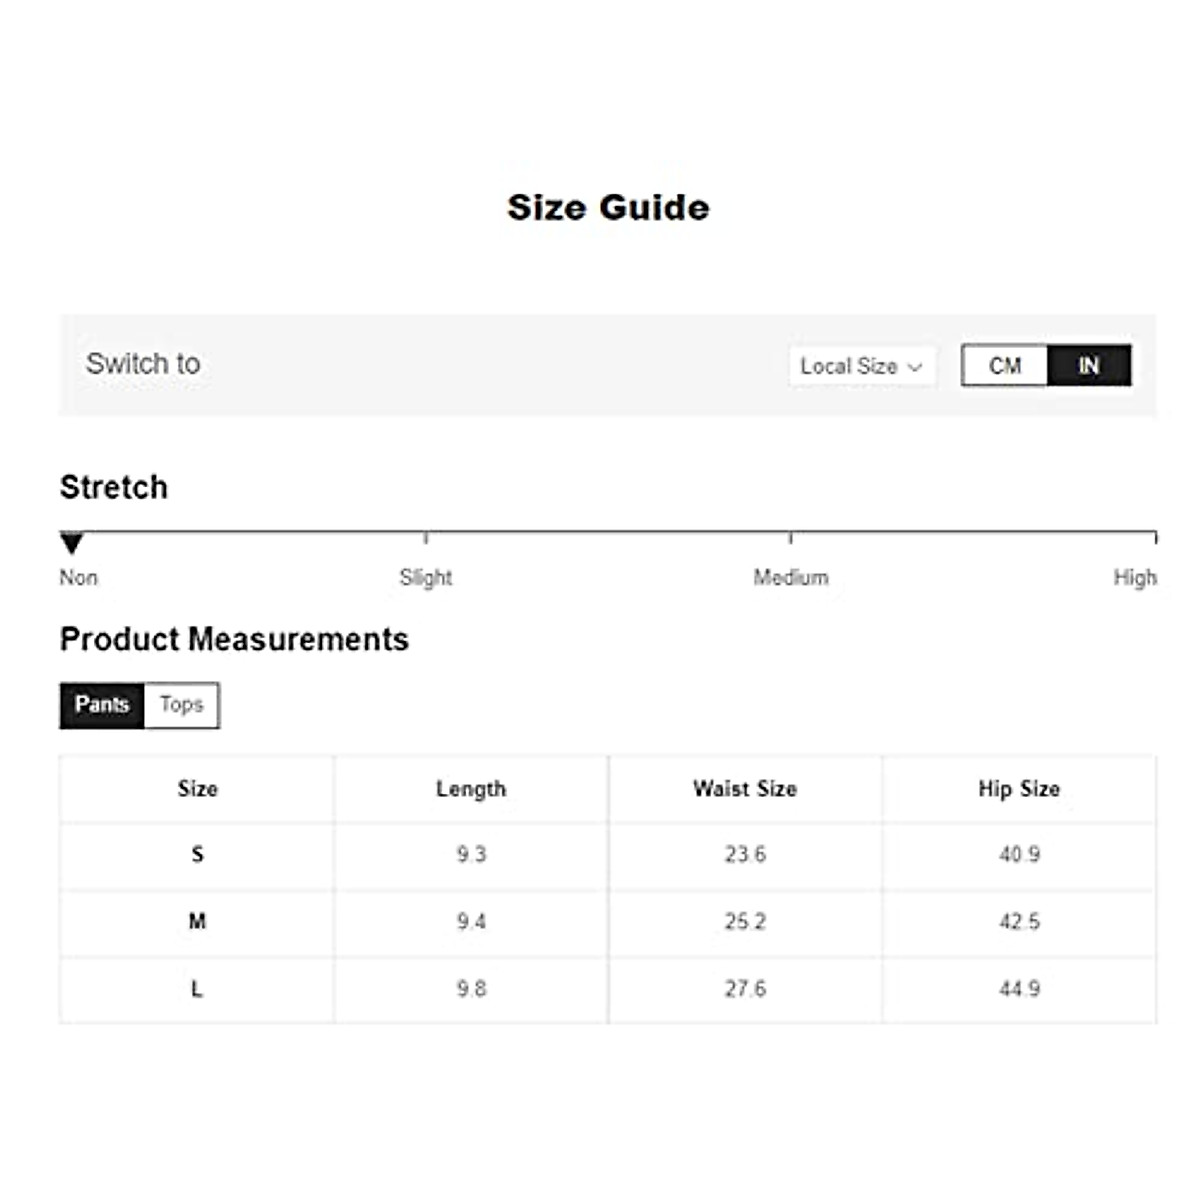Image resolution: width=1200 pixels, height=1200 pixels.
Task: Click the Medium point on stretch scale
Action: 791,538
